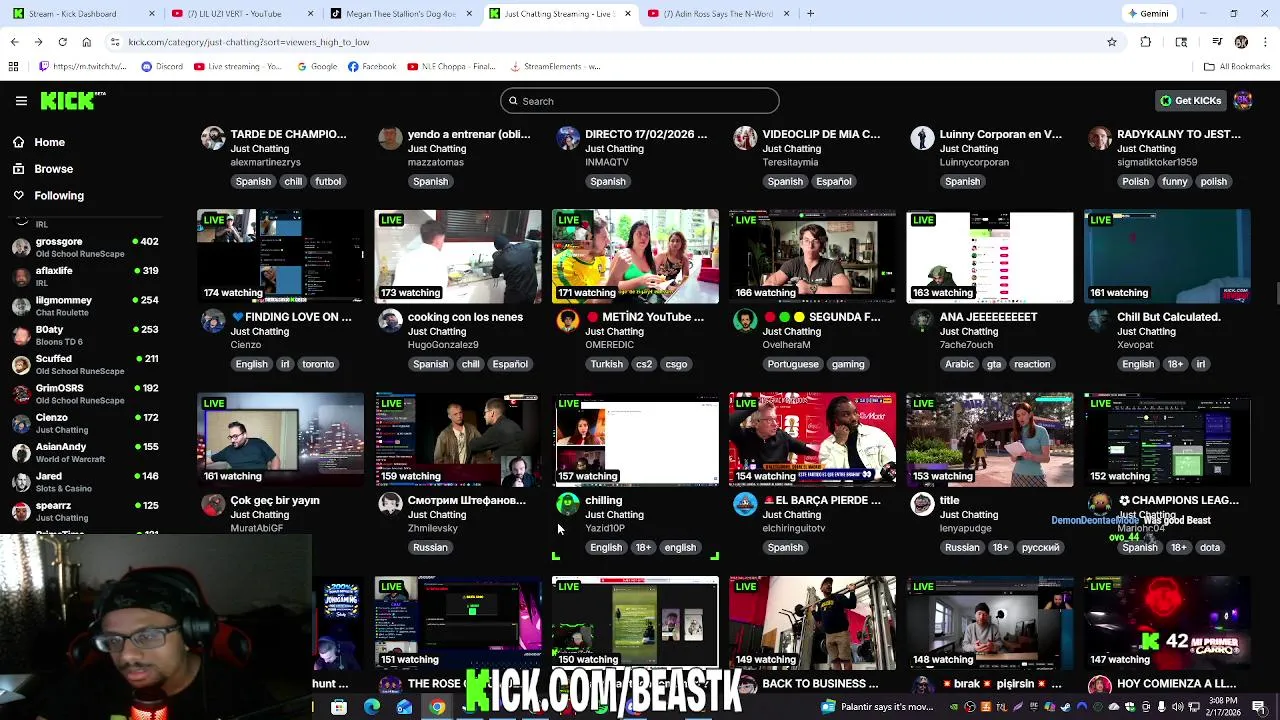Switch to Megan Thee Stallion's Dog tab
1280x720 pixels.
[400, 14]
